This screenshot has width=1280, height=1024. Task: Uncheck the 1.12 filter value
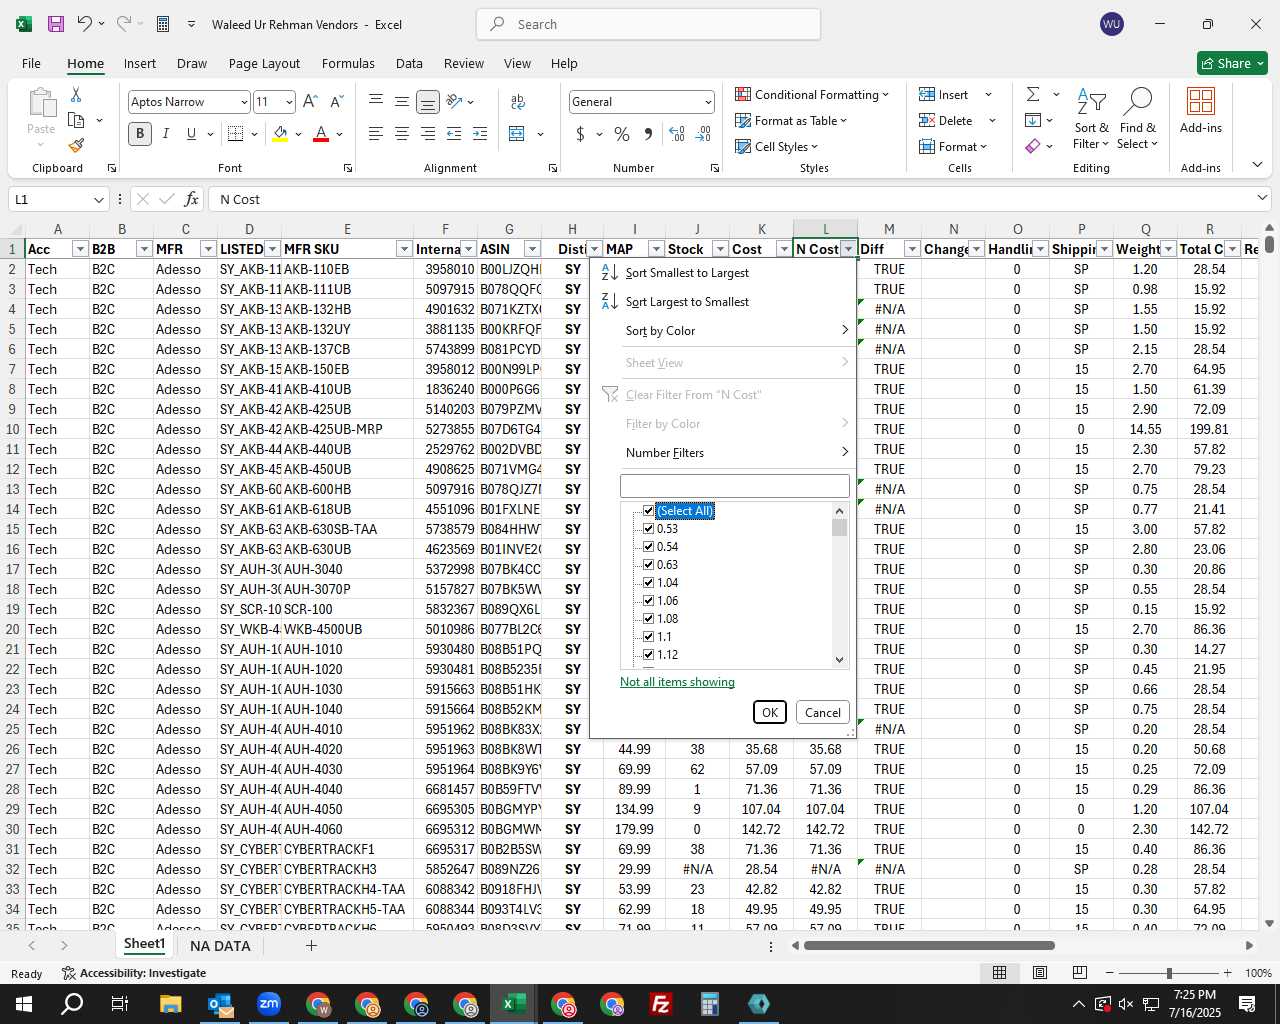[x=648, y=655]
